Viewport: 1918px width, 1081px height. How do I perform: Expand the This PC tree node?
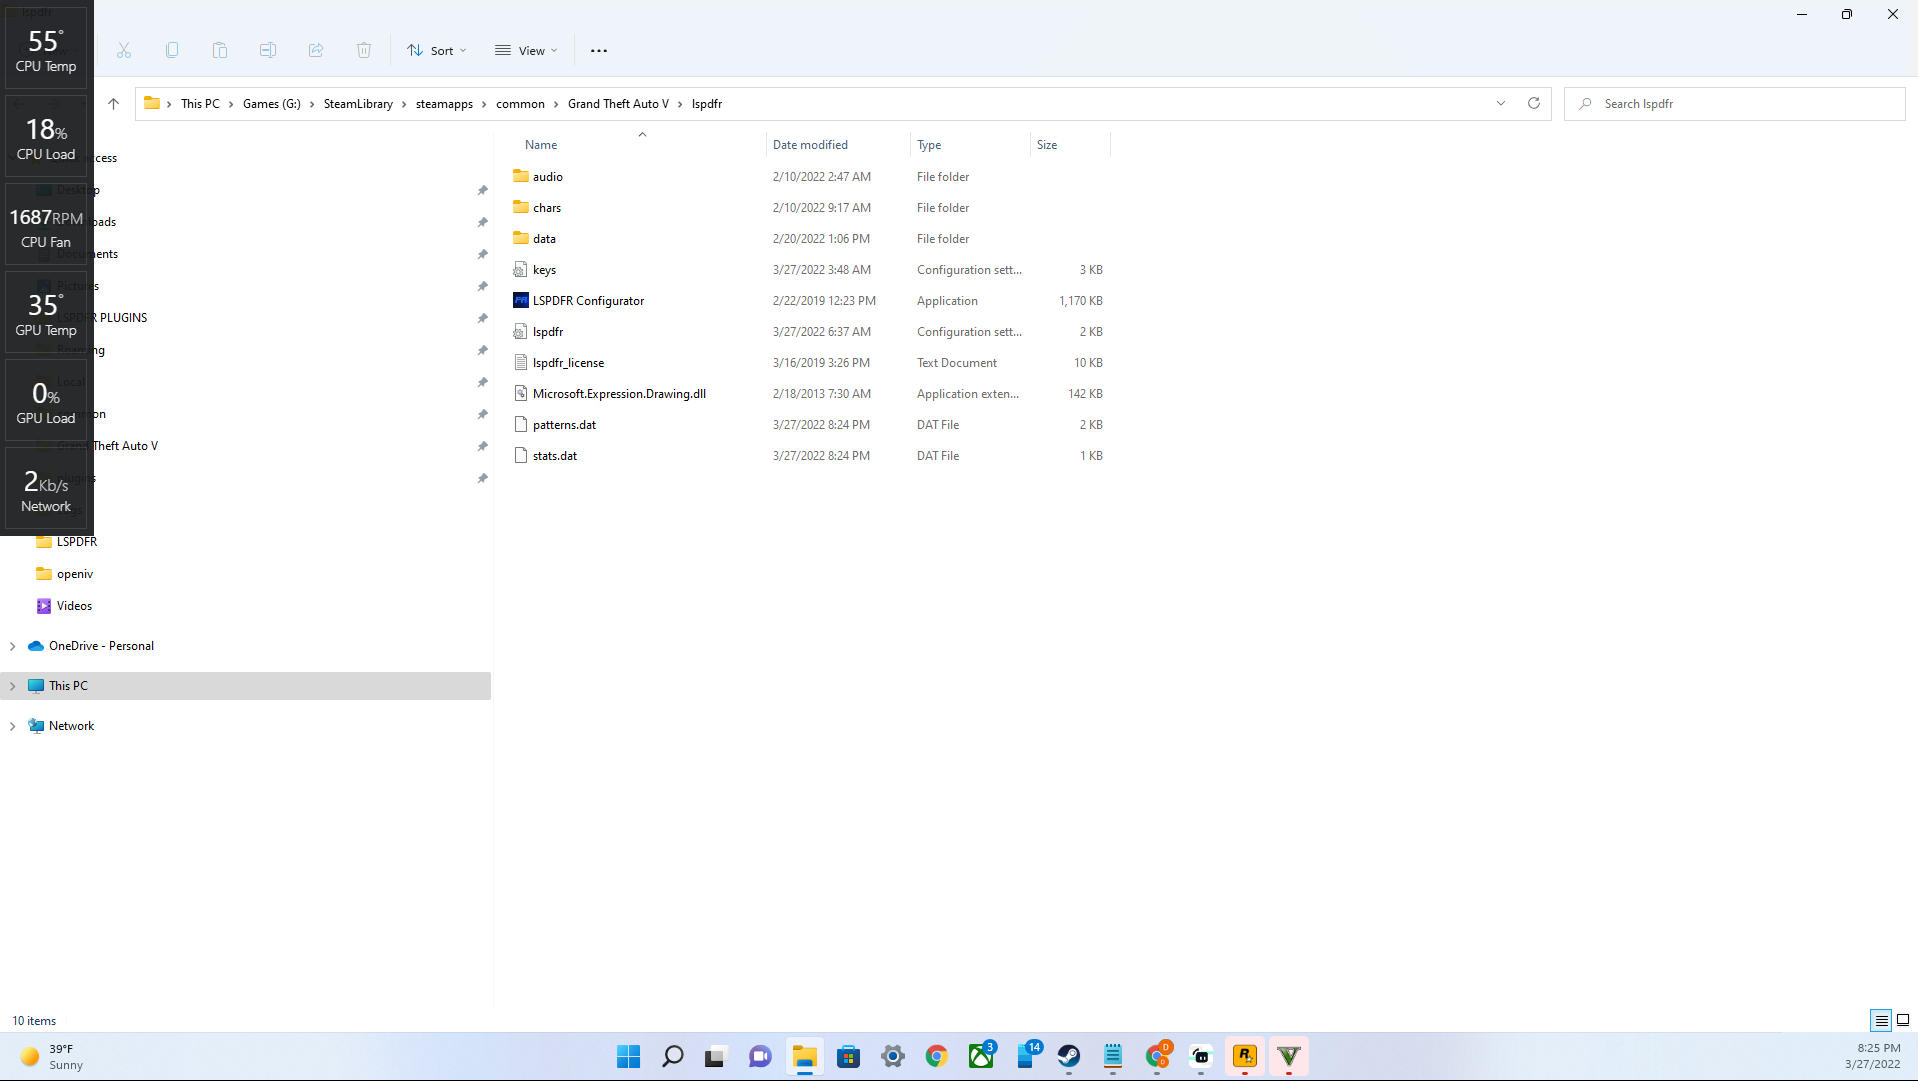click(x=13, y=686)
